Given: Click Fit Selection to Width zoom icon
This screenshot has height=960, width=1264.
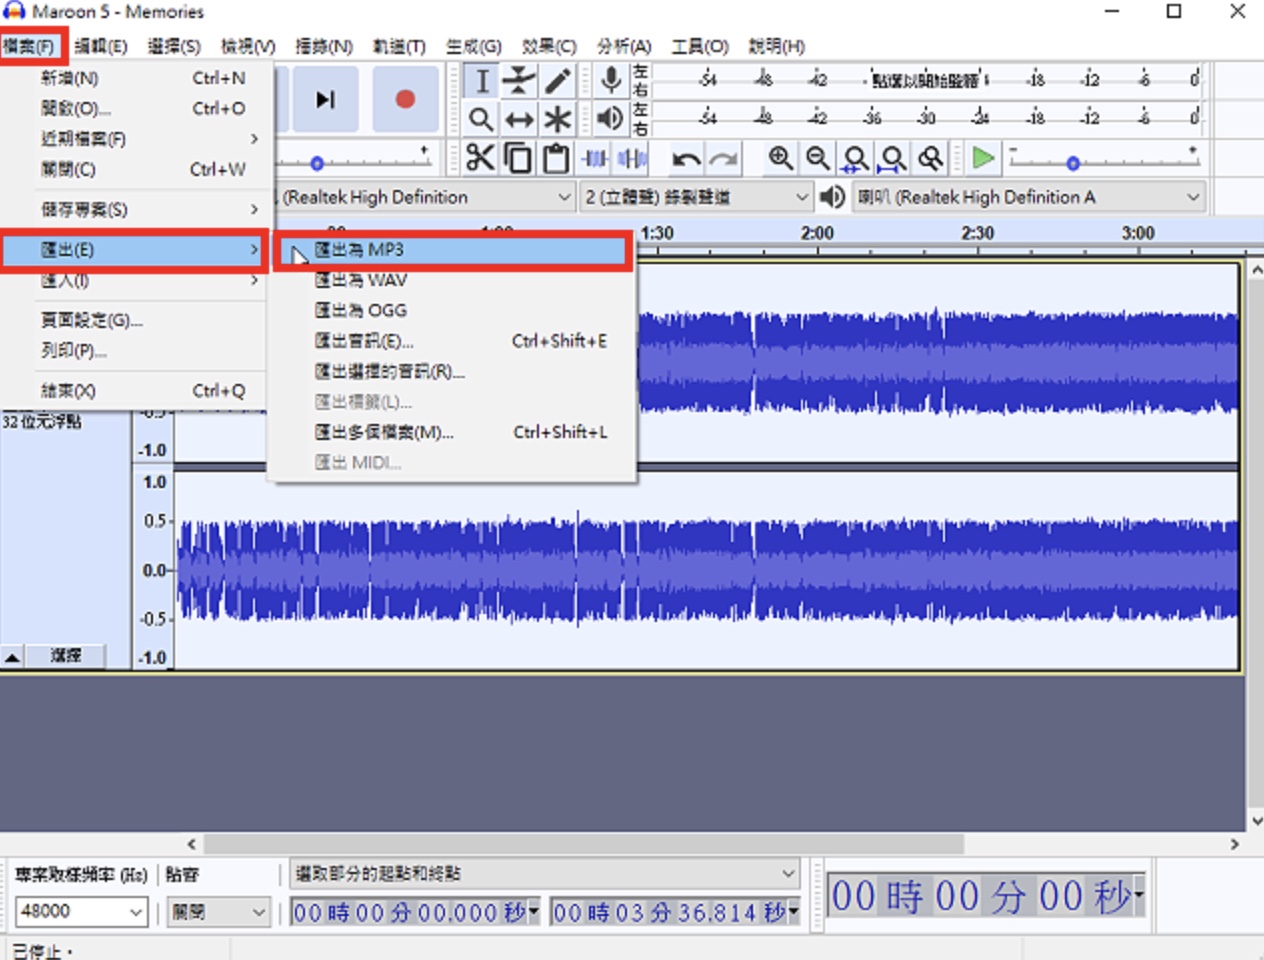Looking at the screenshot, I should tap(855, 158).
